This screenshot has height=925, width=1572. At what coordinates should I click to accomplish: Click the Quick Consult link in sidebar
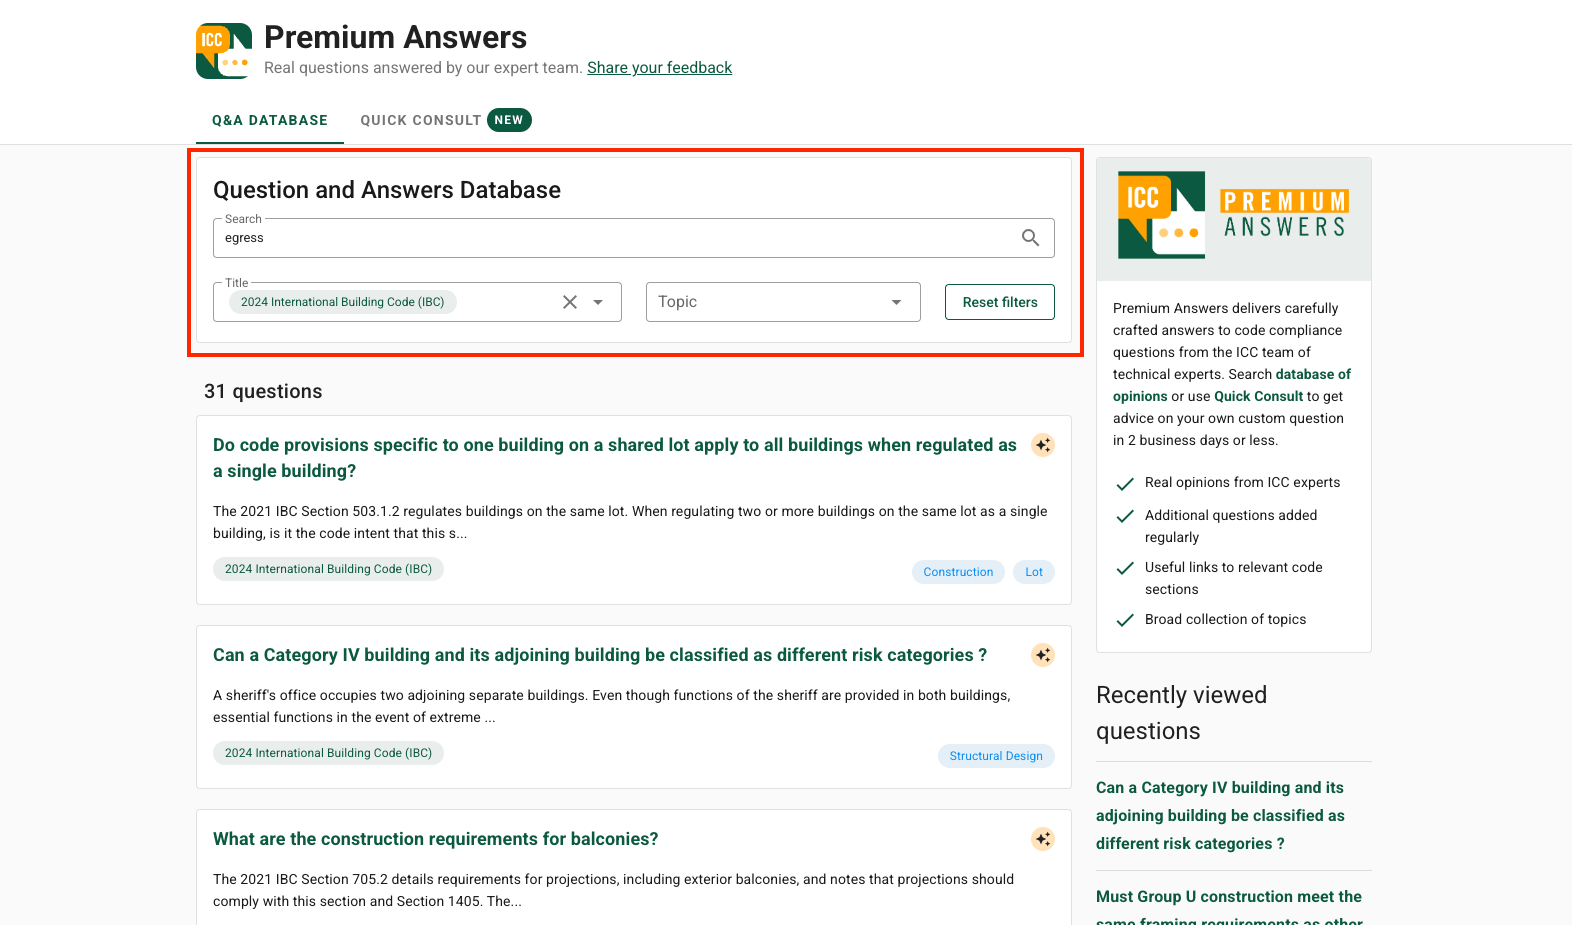pos(1258,396)
